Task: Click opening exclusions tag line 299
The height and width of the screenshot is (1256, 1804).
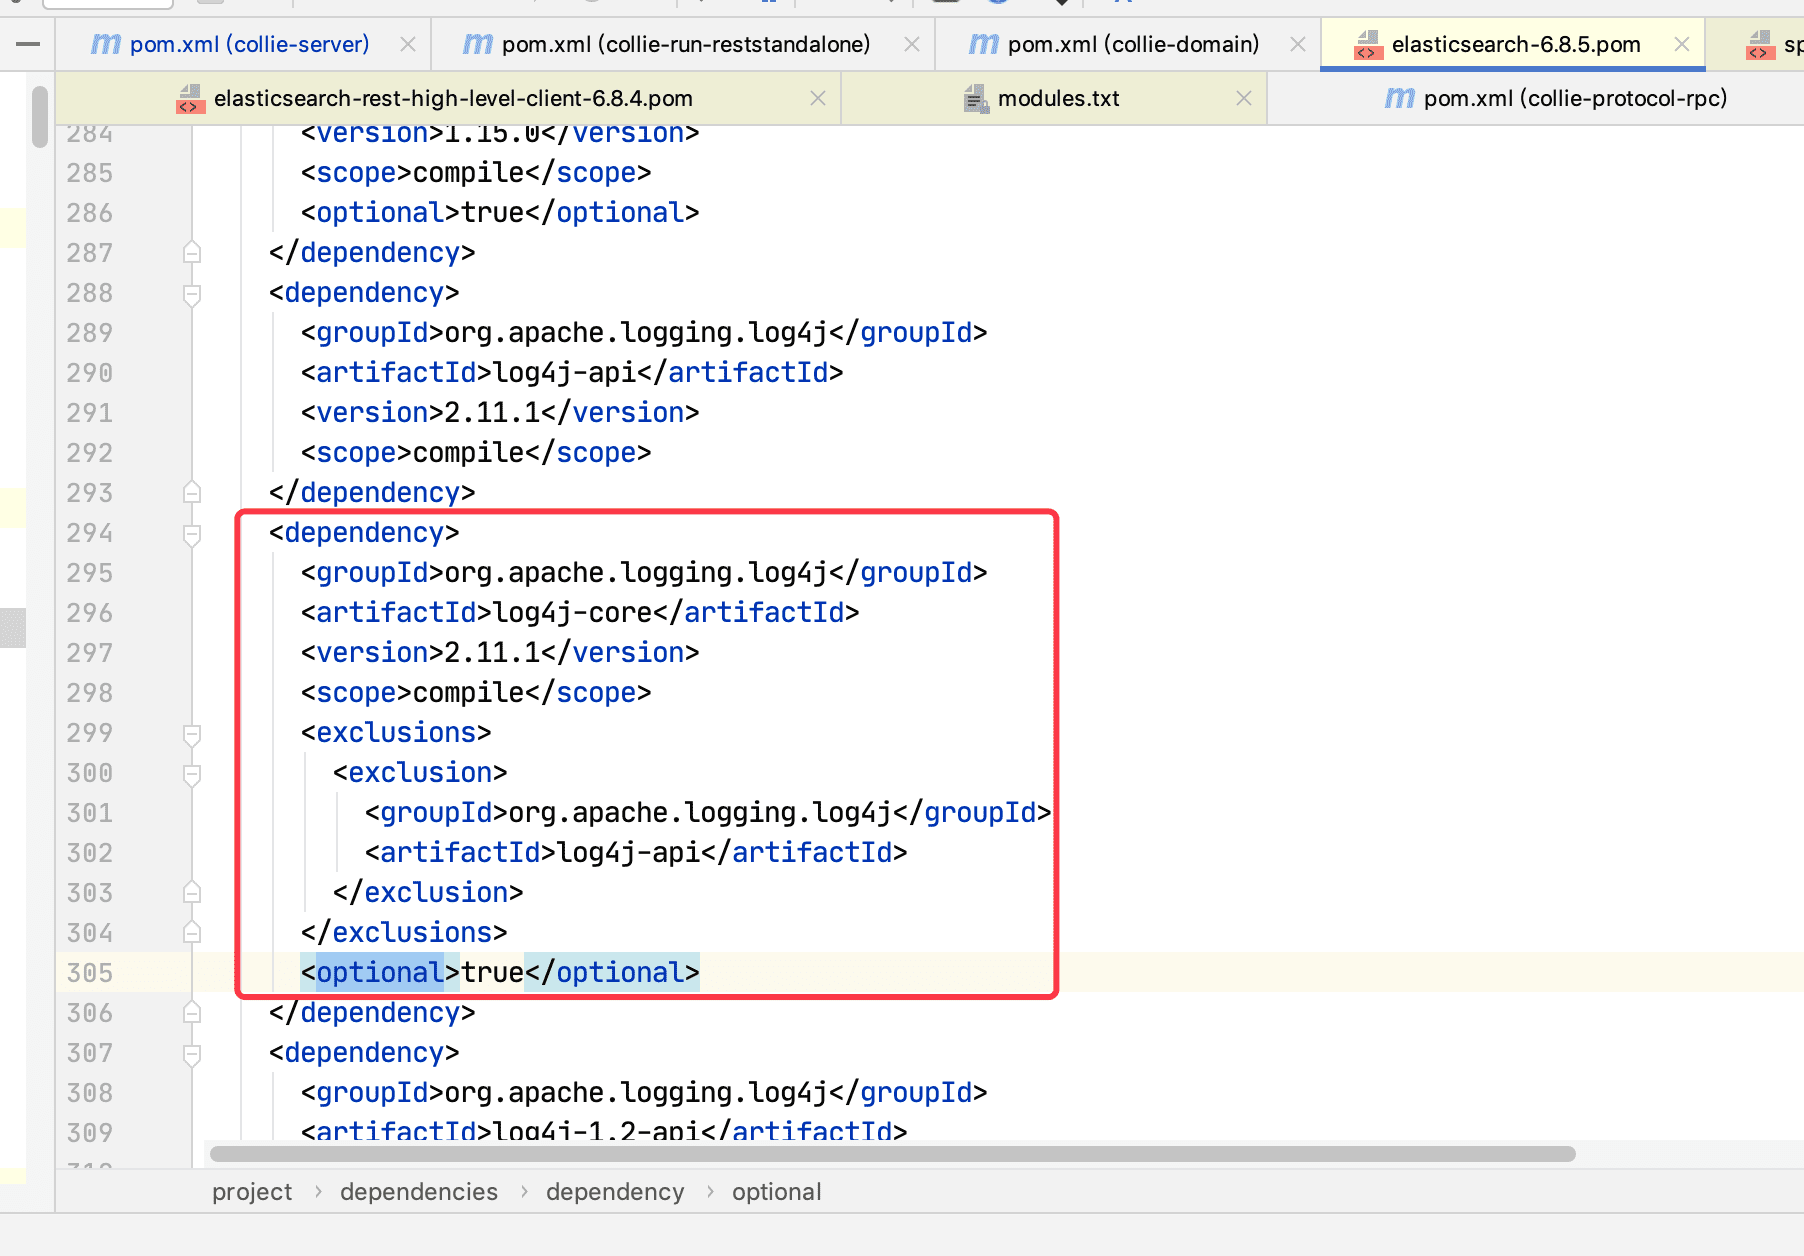Action: 396,732
